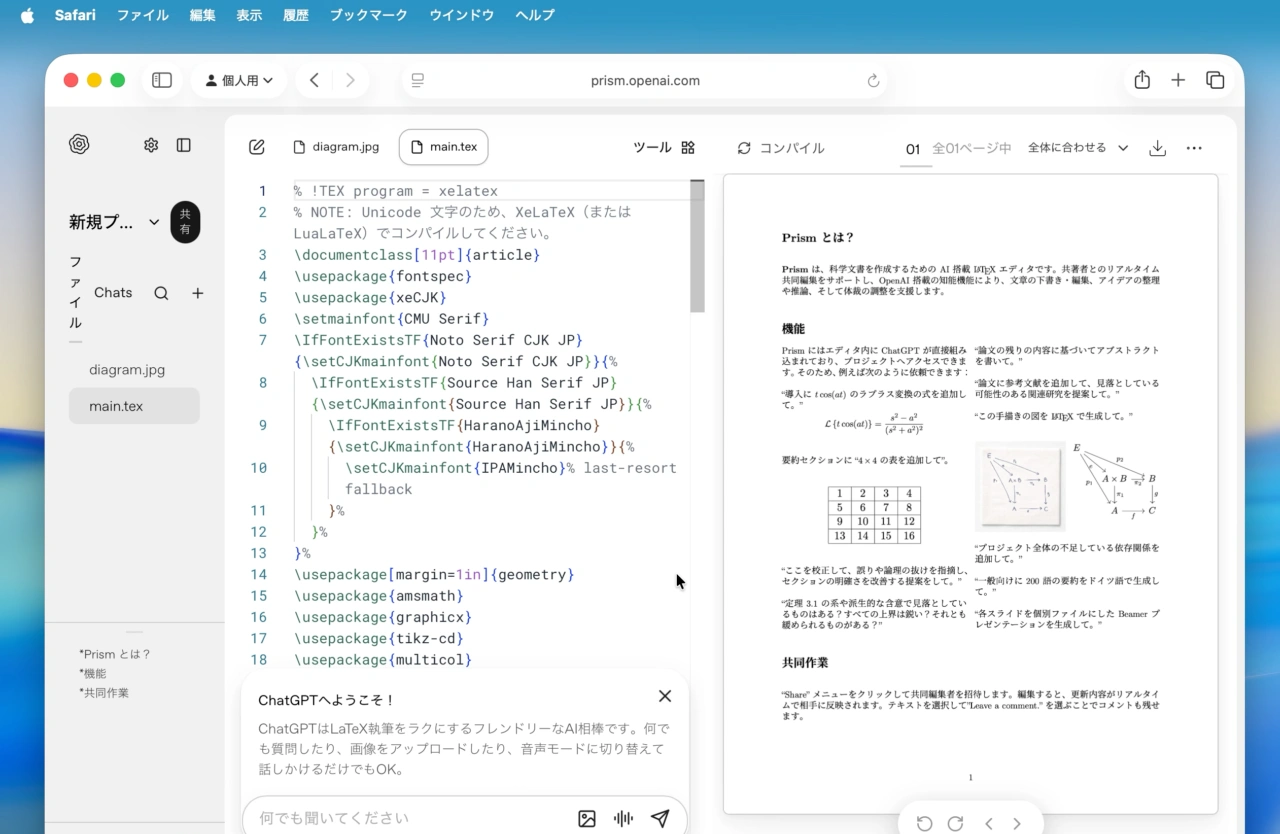Open the ellipsis more-options menu

[x=1194, y=147]
